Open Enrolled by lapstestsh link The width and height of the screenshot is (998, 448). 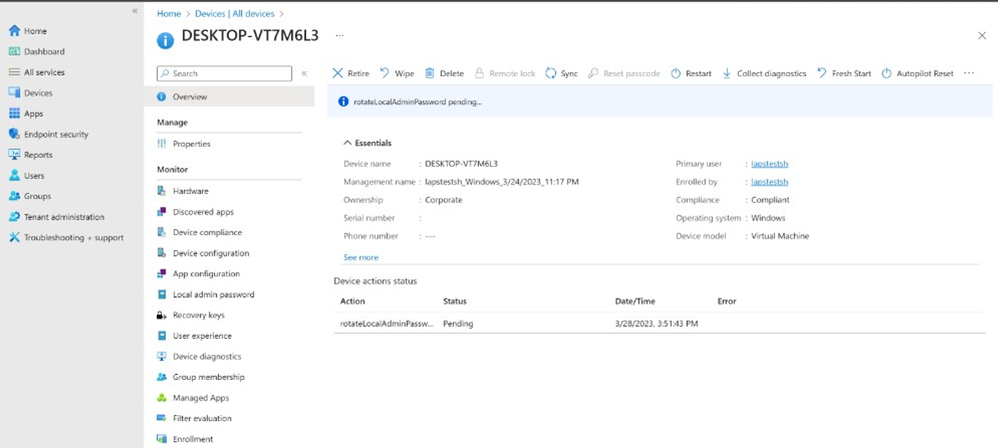click(x=770, y=182)
